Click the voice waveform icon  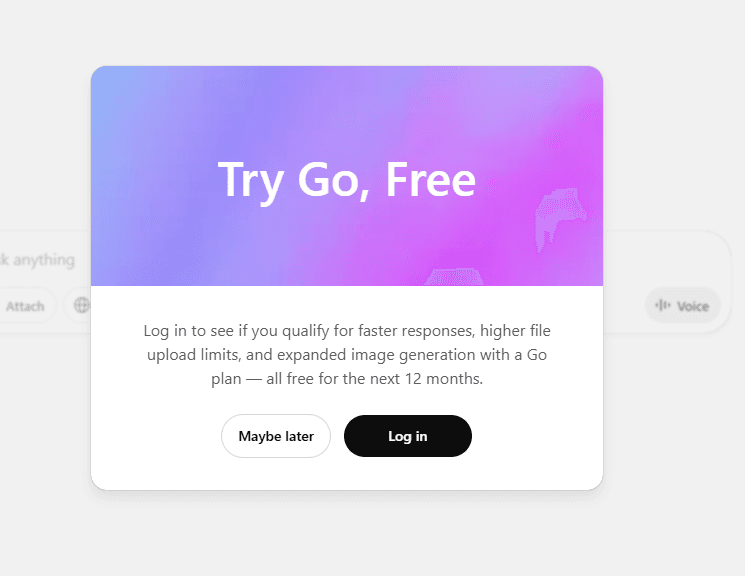(663, 305)
